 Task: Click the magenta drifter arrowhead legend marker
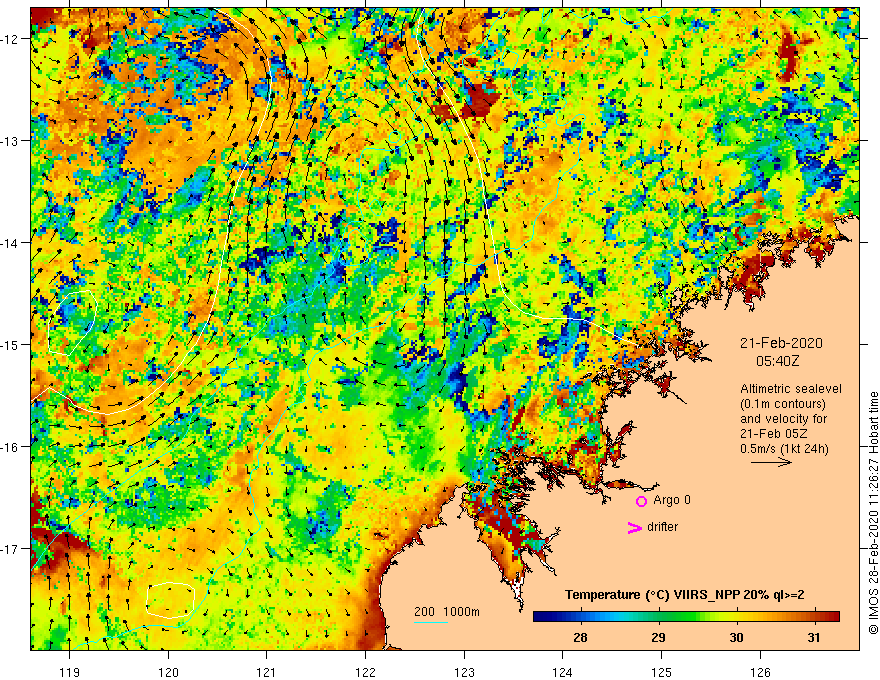coord(634,527)
